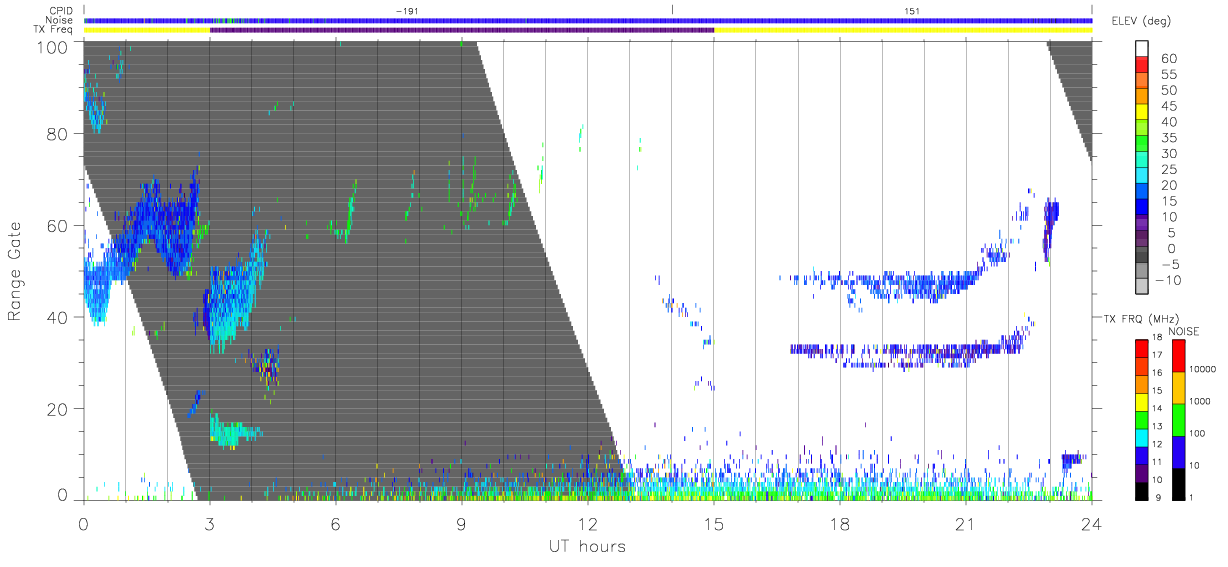The image size is (1228, 567).
Task: Click the white top segment of ELEV colorbar
Action: pyautogui.click(x=1142, y=49)
